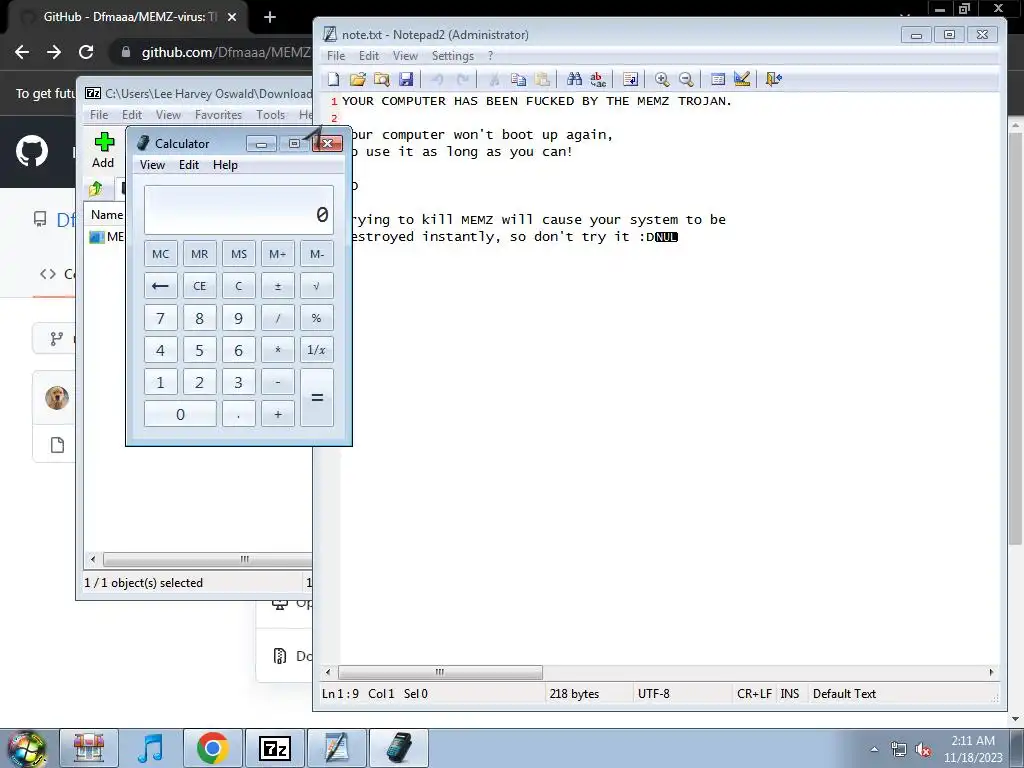Save note.txt with the floppy disk icon
1024x768 pixels.
tap(406, 79)
